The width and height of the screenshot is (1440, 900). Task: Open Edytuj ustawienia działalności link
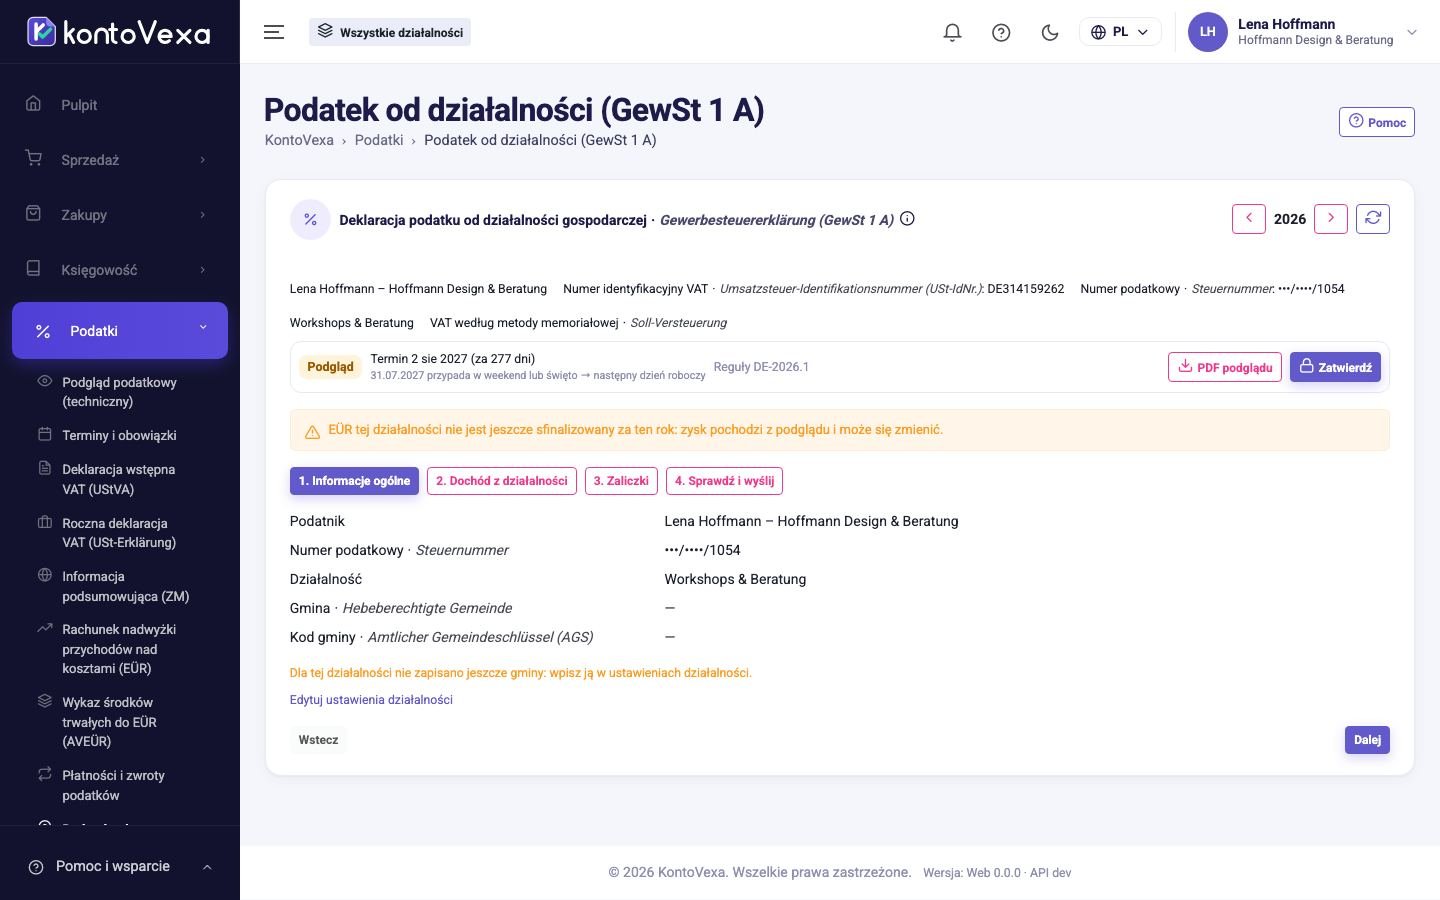[x=371, y=700]
